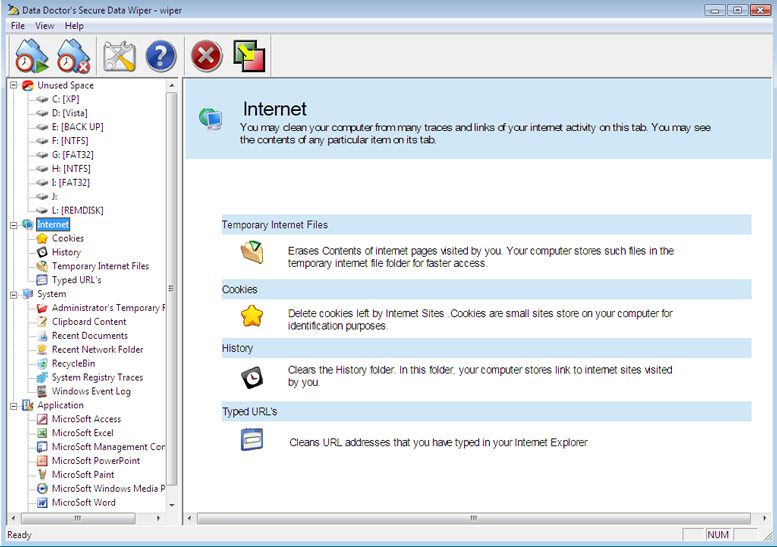Click the History clock icon in main panel
Screen dimensions: 777x547
(252, 377)
